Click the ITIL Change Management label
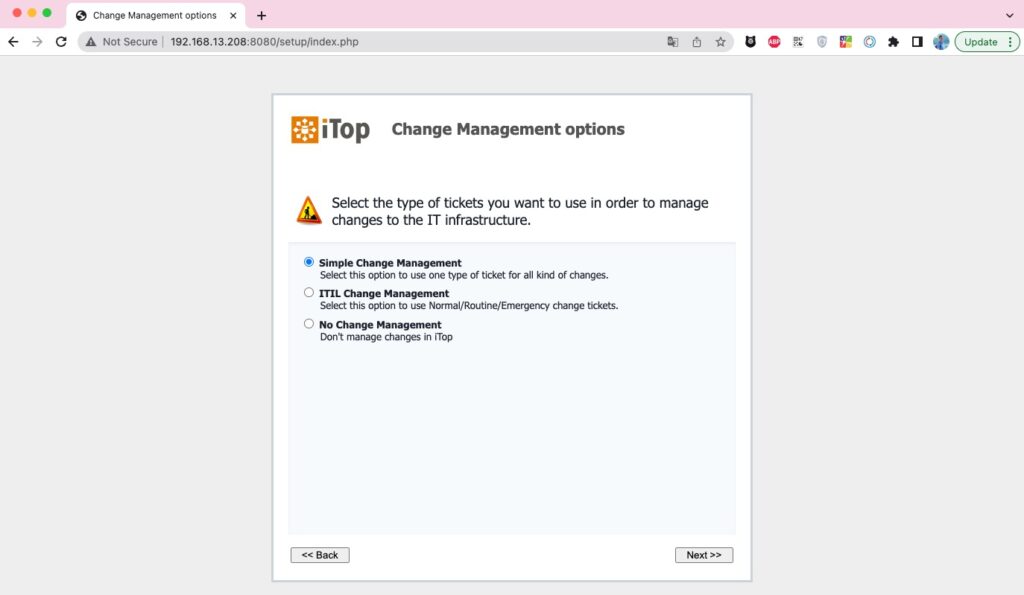This screenshot has width=1024, height=595. coord(384,293)
